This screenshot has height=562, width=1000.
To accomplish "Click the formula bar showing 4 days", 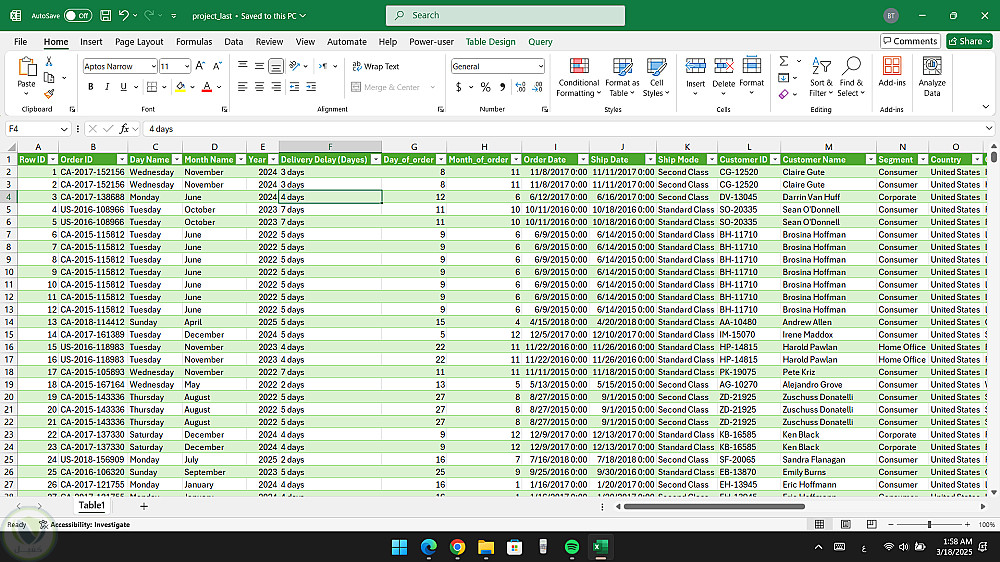I will click(564, 129).
